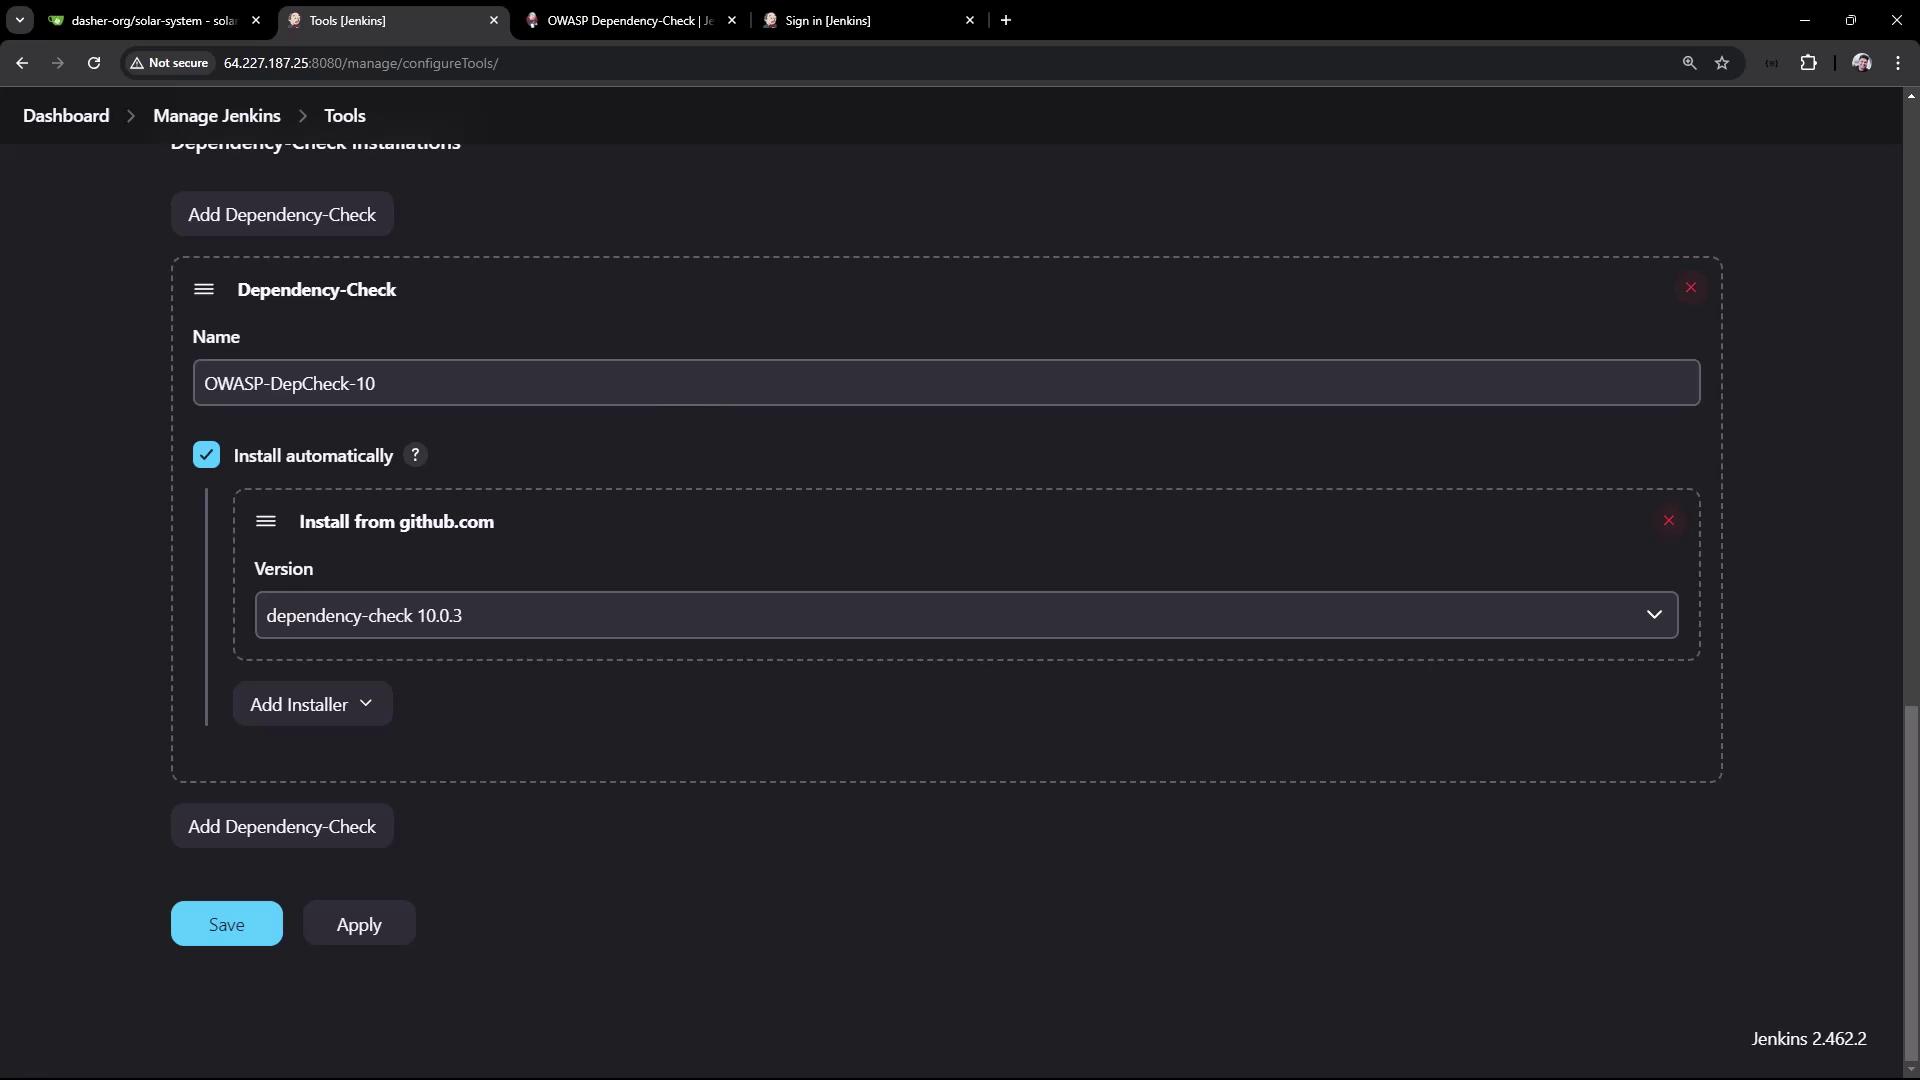Remove the Install from github.com installer
Viewport: 1920px width, 1080px height.
(1668, 520)
